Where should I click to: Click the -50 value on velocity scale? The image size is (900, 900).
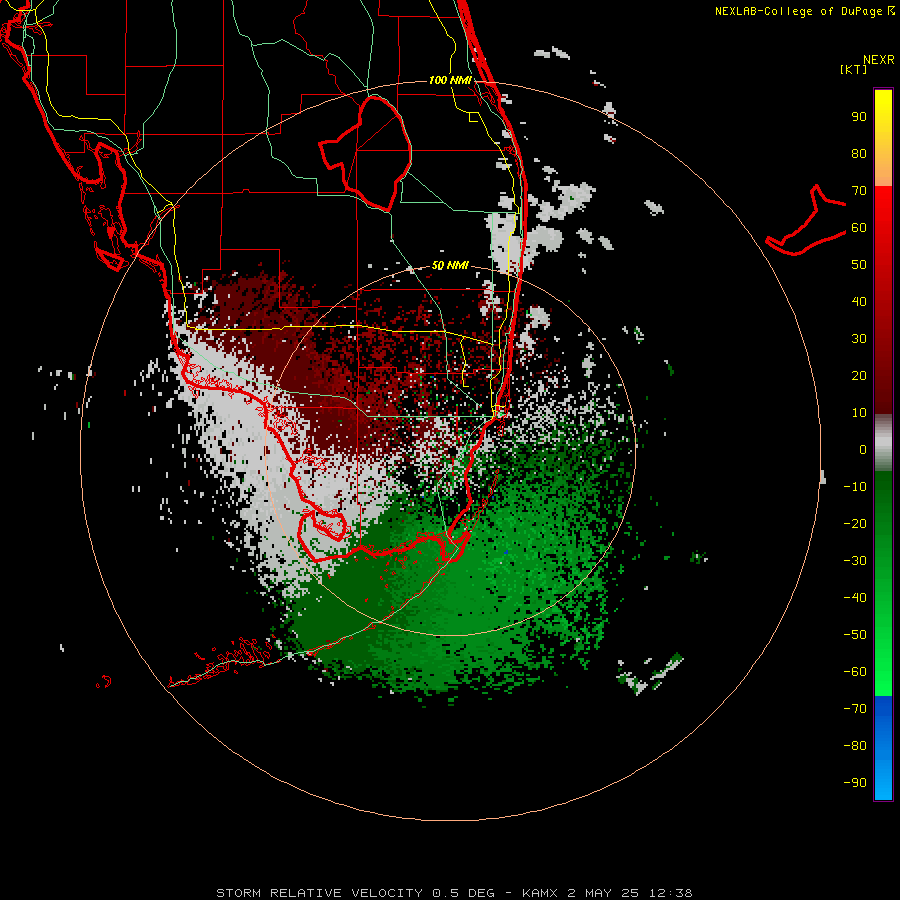tap(855, 635)
